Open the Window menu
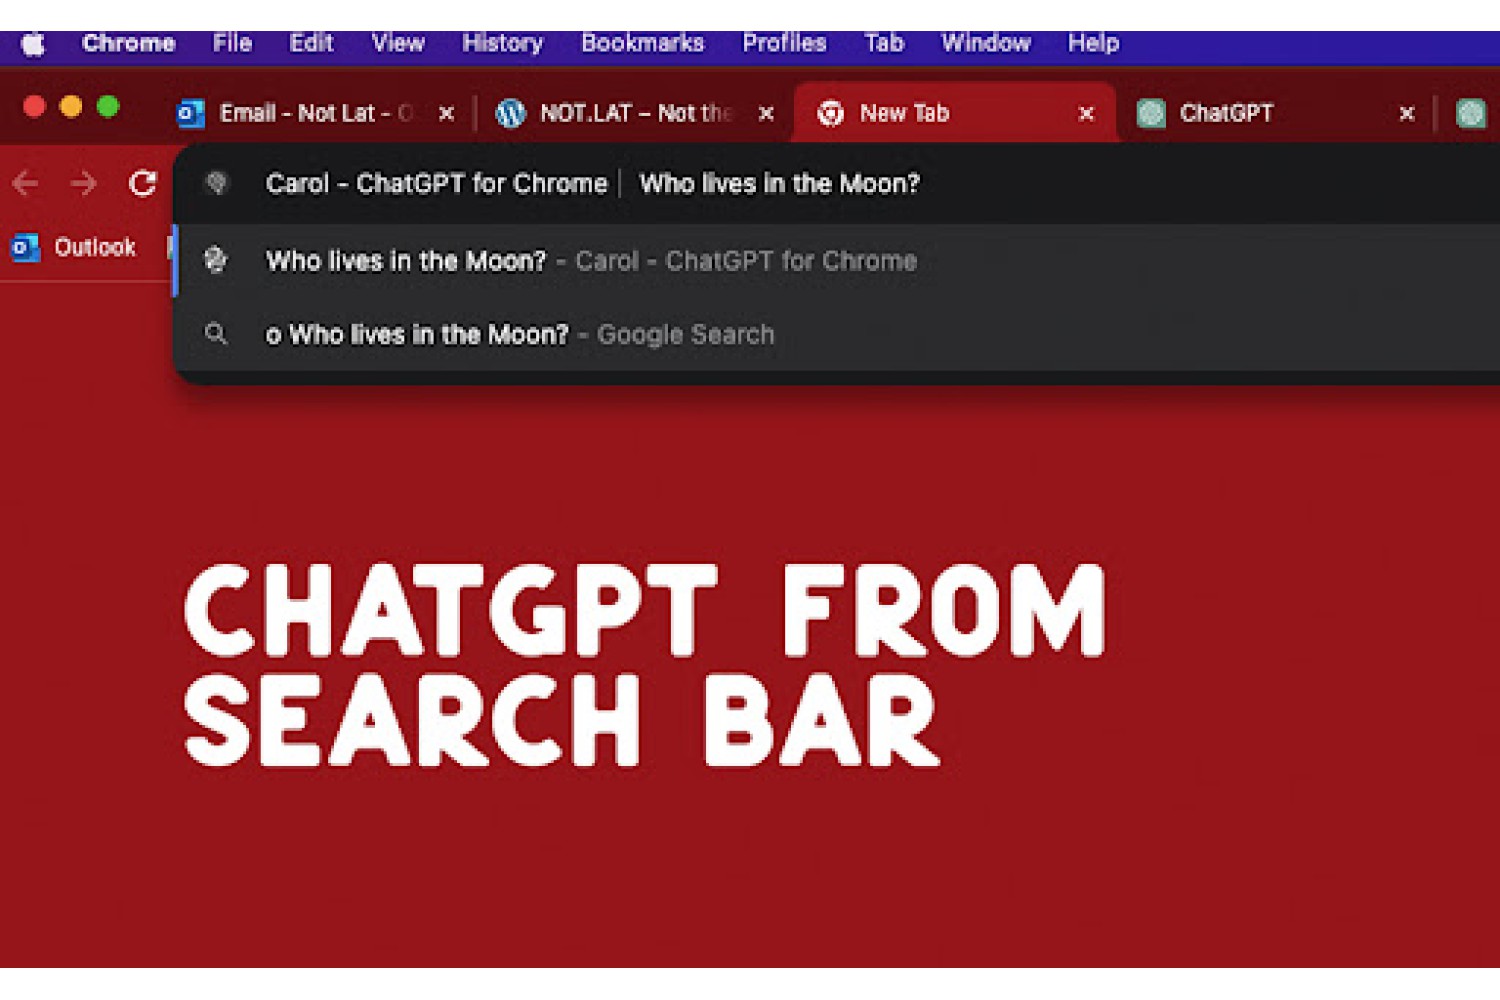The image size is (1500, 1000). point(986,43)
